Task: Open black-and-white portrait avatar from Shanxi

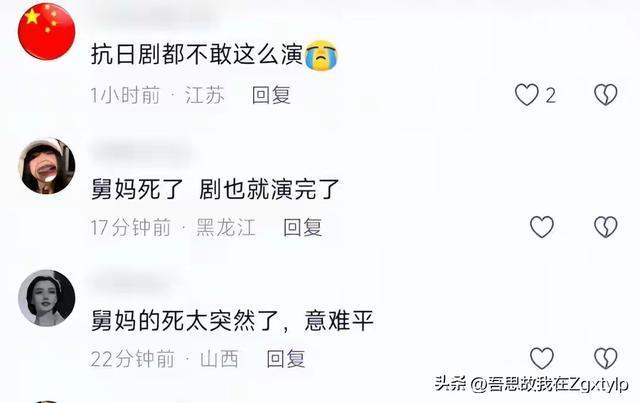Action: point(47,298)
